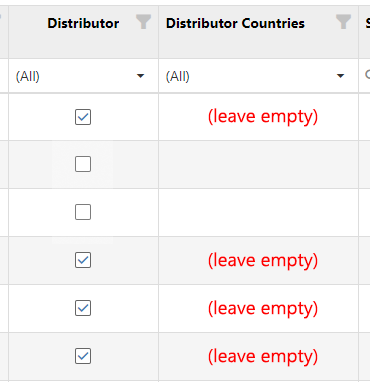Image resolution: width=370 pixels, height=382 pixels.
Task: Open the Distributor column filter funnel icon
Action: [144, 22]
